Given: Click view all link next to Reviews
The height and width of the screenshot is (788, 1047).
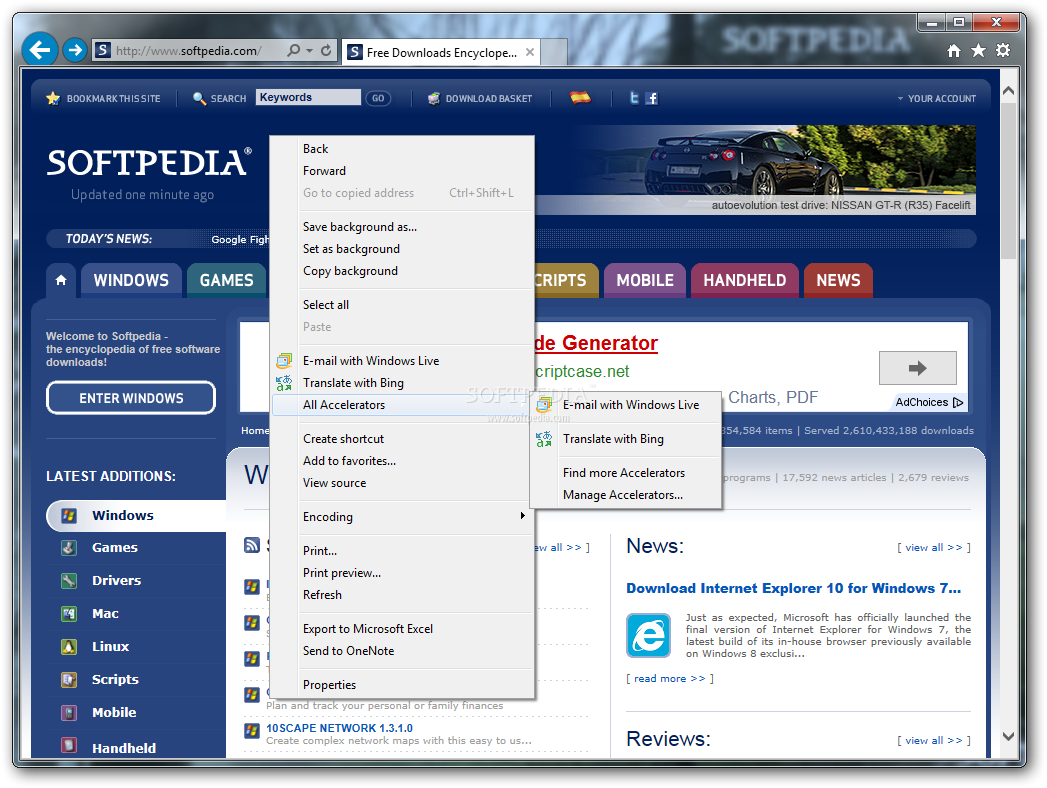Looking at the screenshot, I should 933,741.
